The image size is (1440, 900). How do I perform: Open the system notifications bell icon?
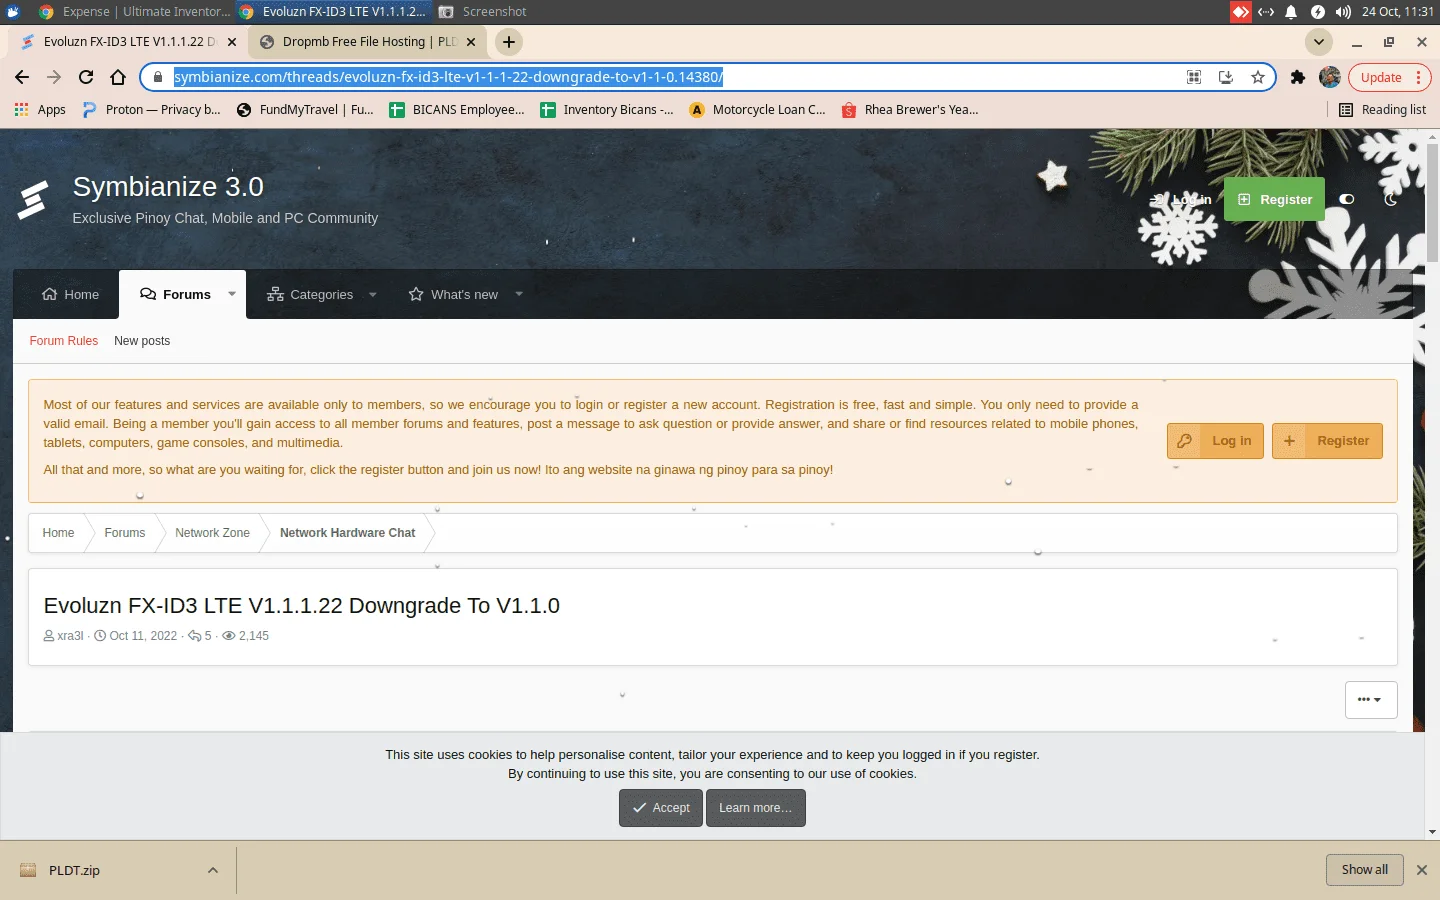1291,12
